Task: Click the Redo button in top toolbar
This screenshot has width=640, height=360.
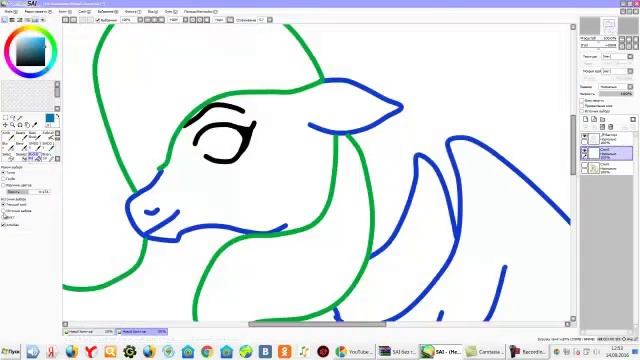Action: pos(73,20)
